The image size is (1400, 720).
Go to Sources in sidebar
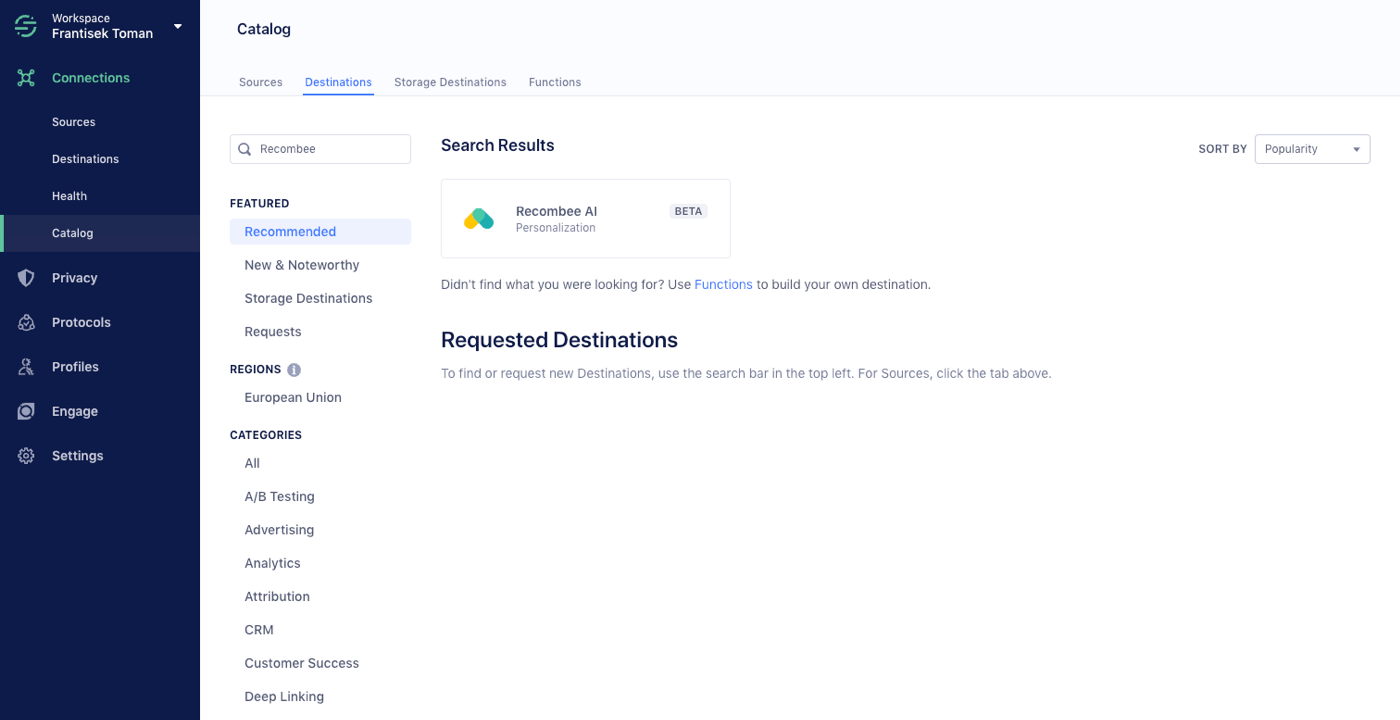coord(74,122)
